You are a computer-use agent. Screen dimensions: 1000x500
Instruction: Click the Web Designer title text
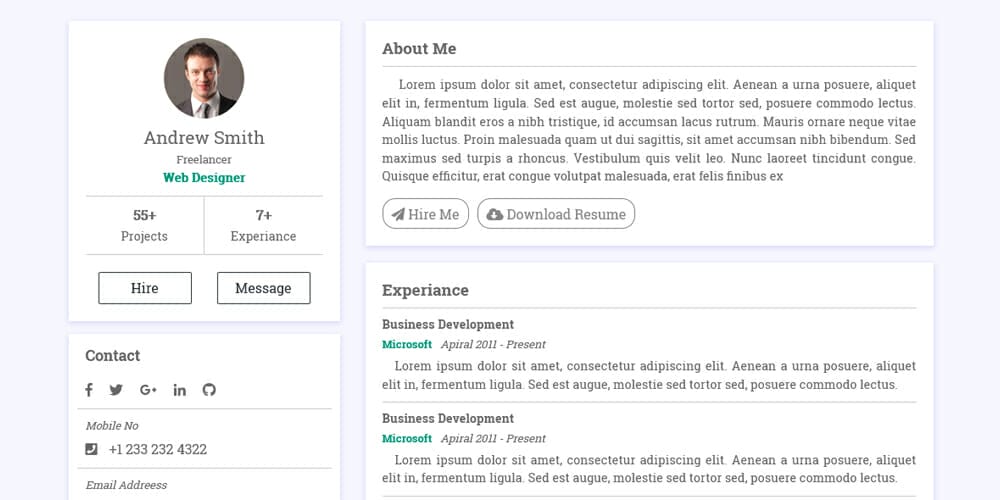[x=204, y=178]
